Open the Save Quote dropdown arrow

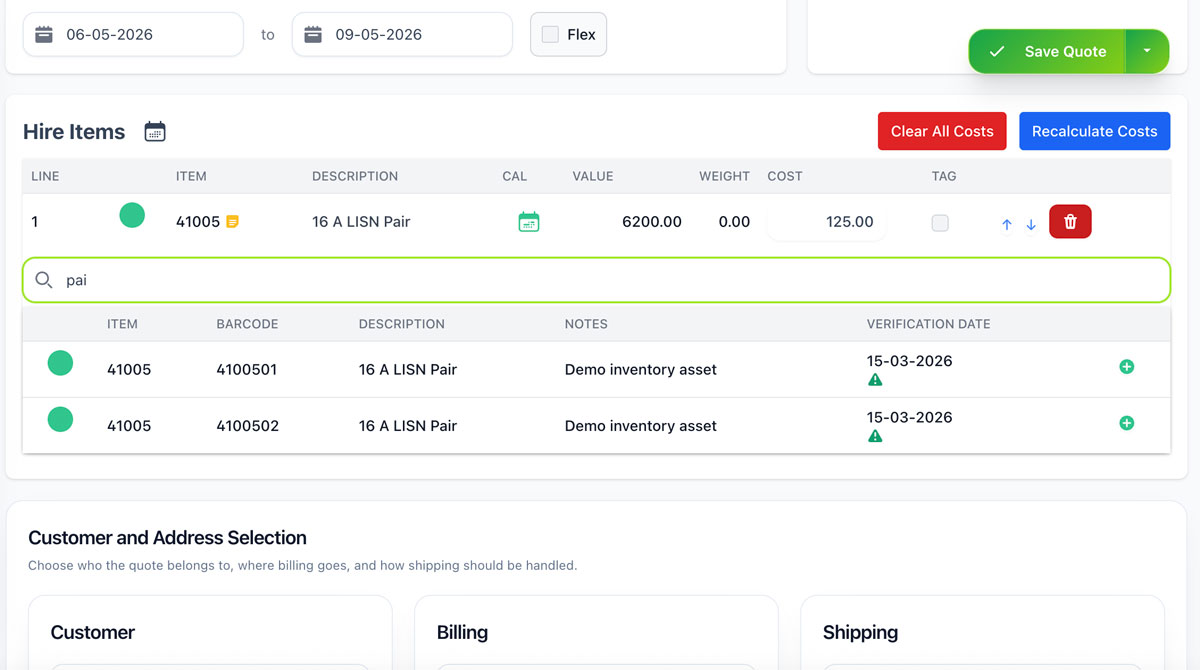tap(1147, 51)
